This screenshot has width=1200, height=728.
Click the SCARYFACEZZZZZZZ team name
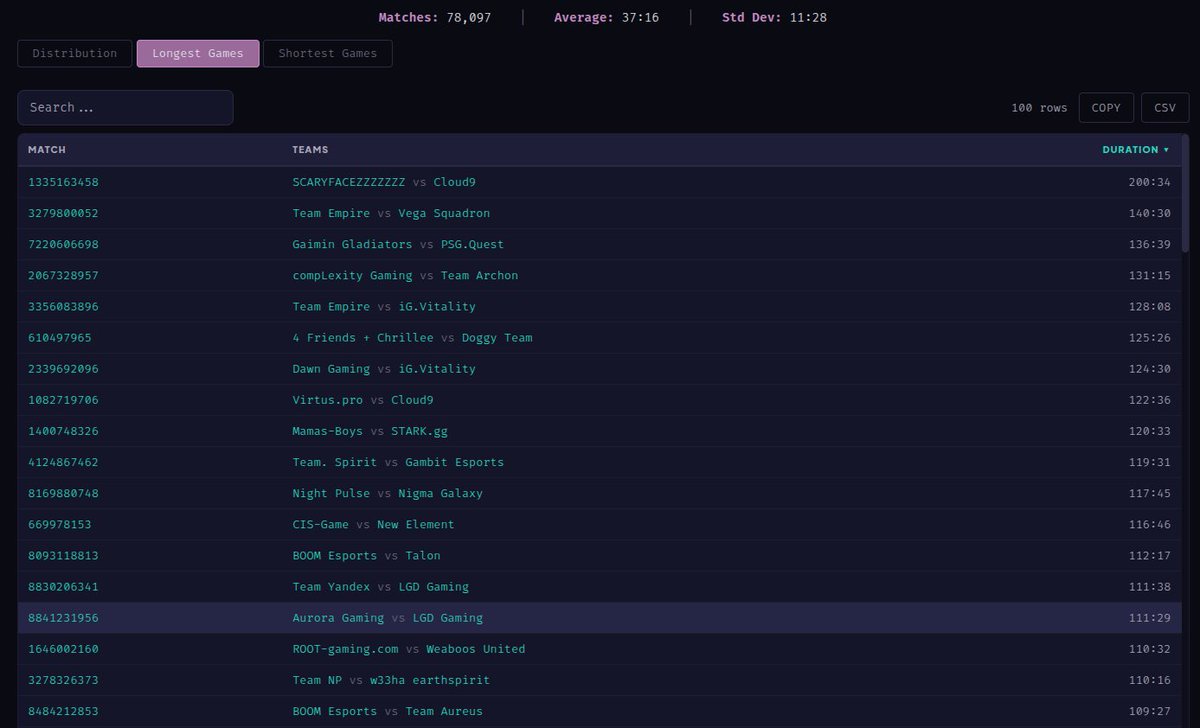349,182
